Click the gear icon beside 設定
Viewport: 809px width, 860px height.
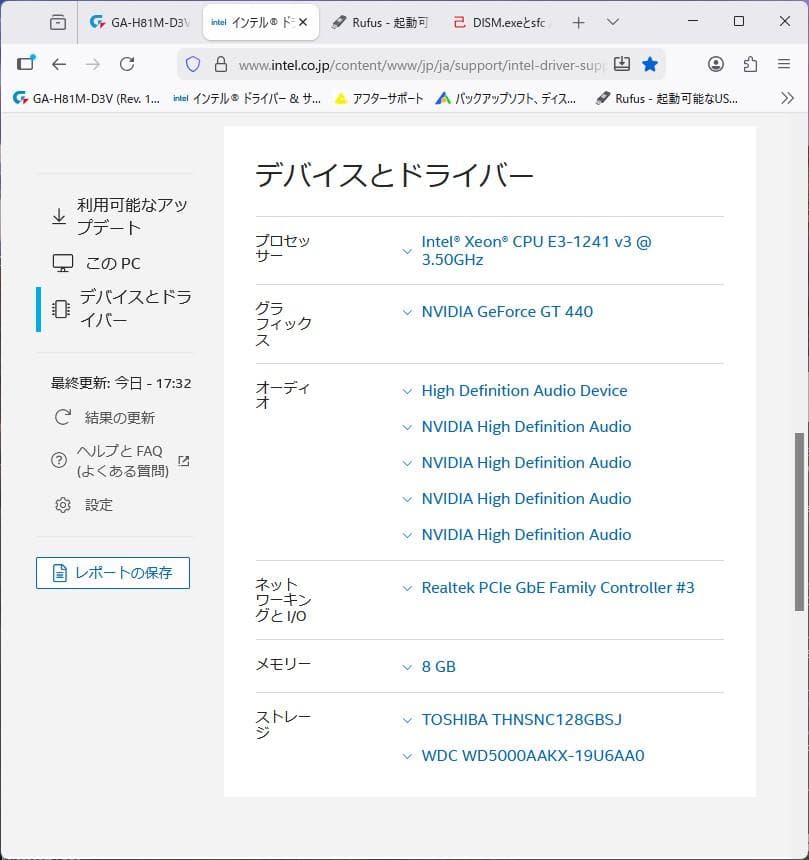coord(63,505)
